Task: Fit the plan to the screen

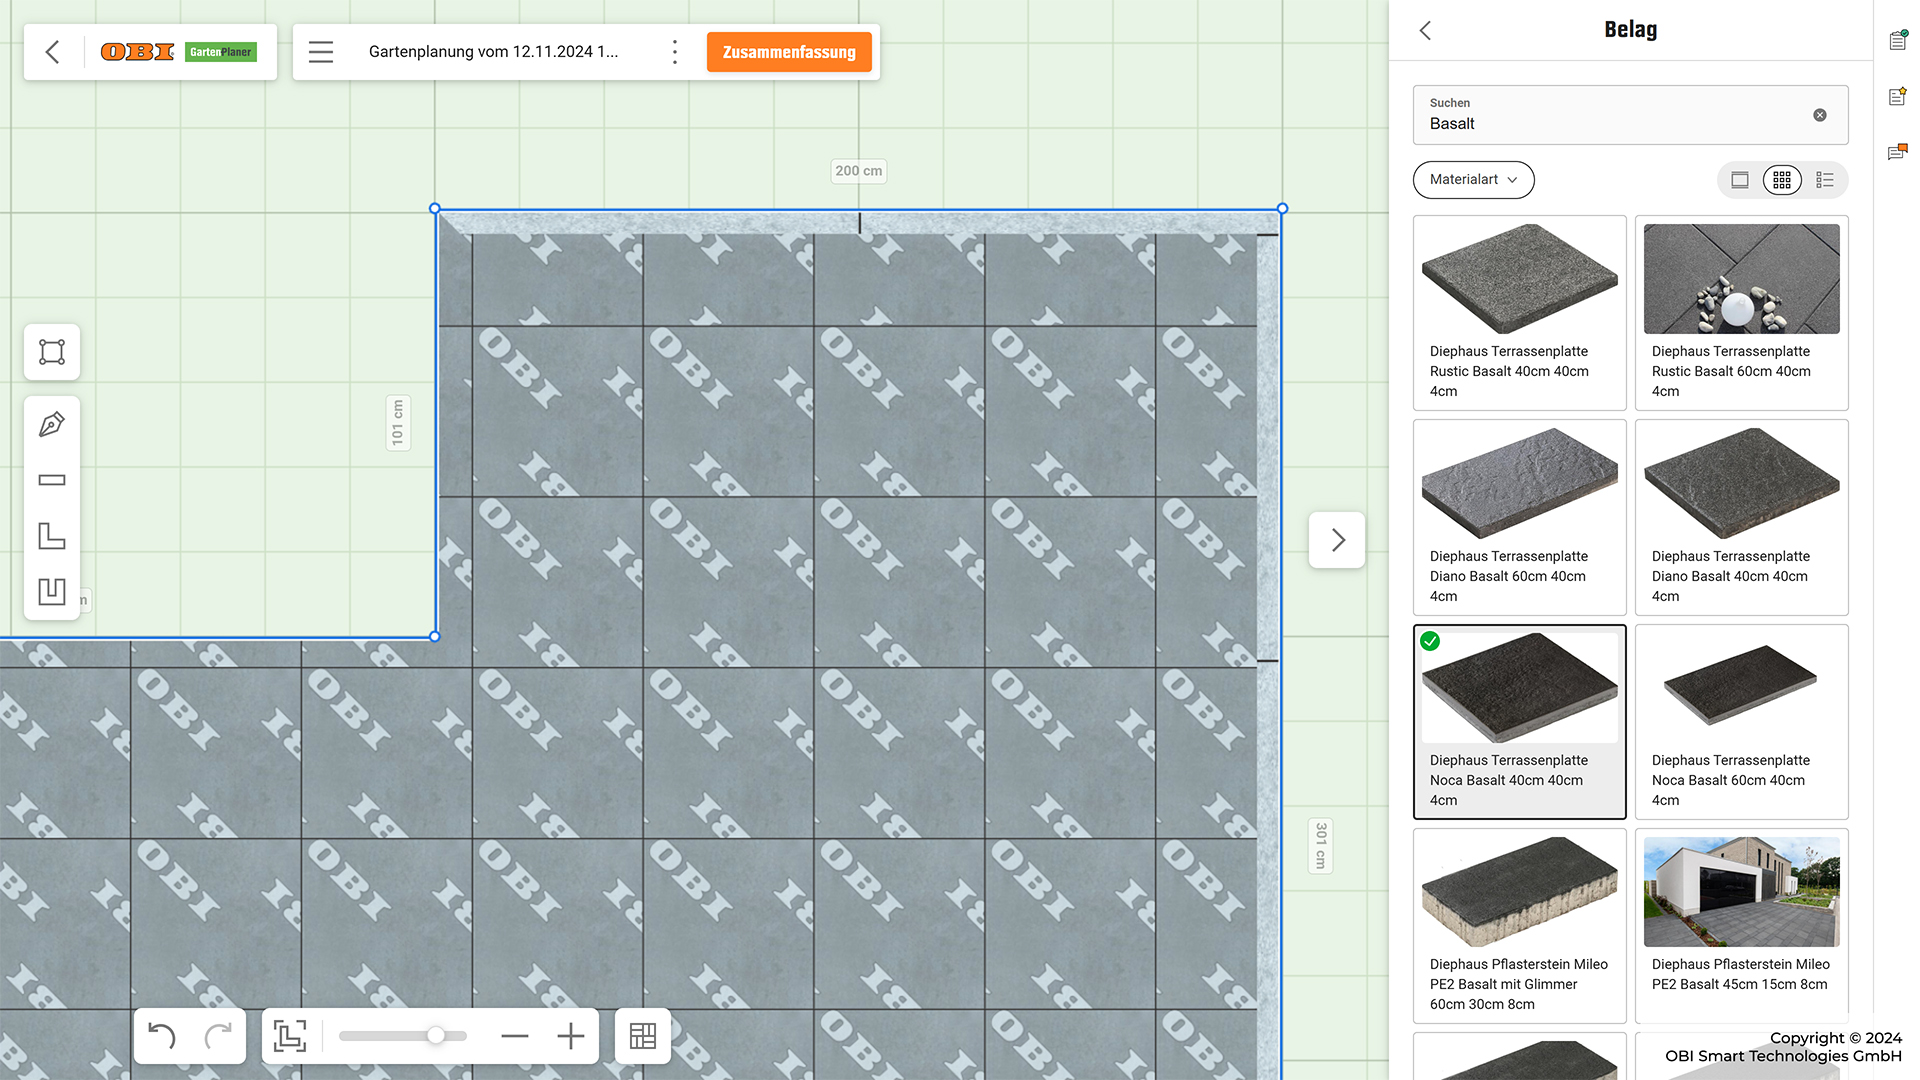Action: 290,1036
